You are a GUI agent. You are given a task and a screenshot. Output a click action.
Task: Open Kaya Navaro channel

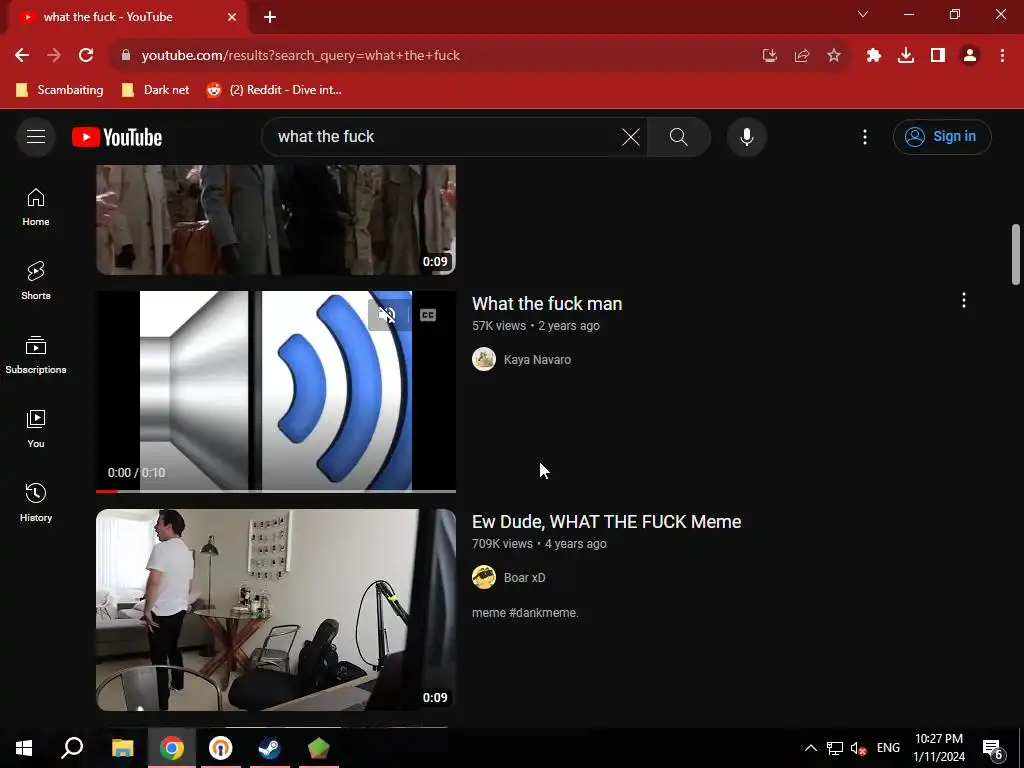(x=537, y=360)
